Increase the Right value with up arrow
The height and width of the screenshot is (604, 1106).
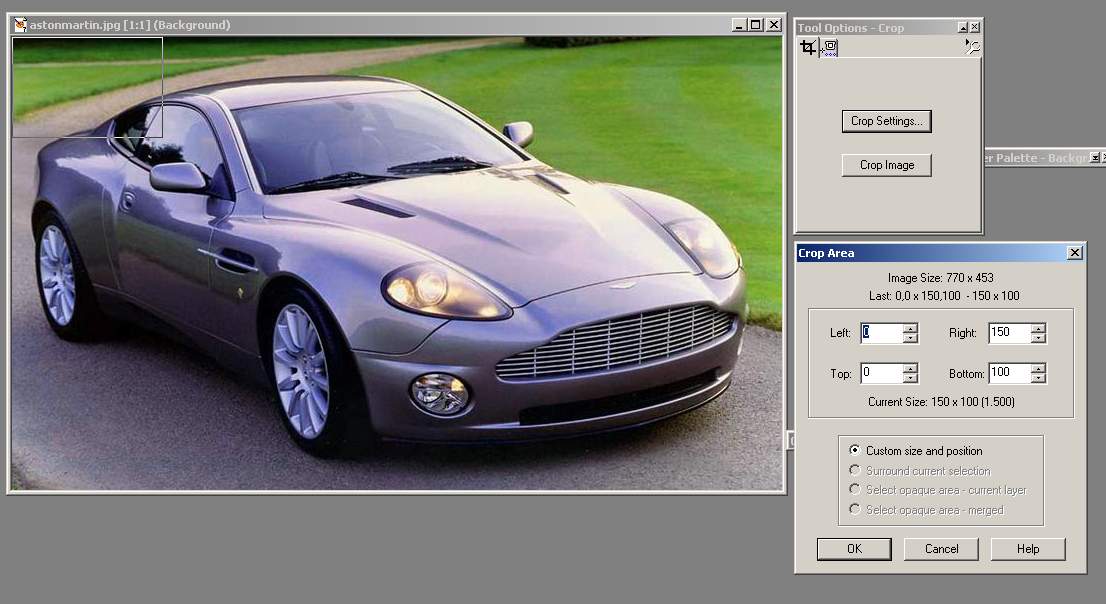(x=1038, y=328)
